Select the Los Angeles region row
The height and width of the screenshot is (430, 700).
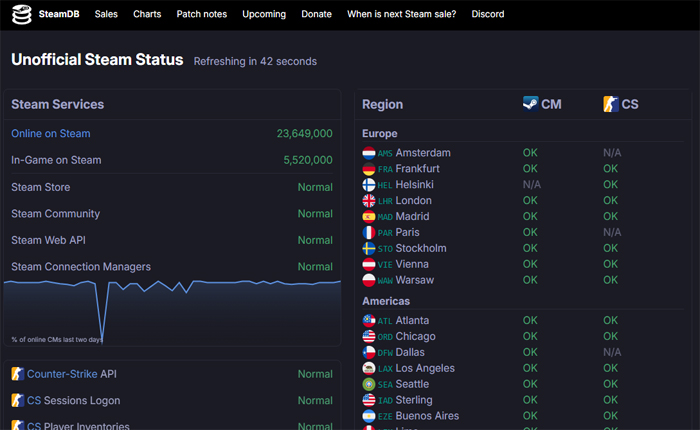(x=427, y=368)
